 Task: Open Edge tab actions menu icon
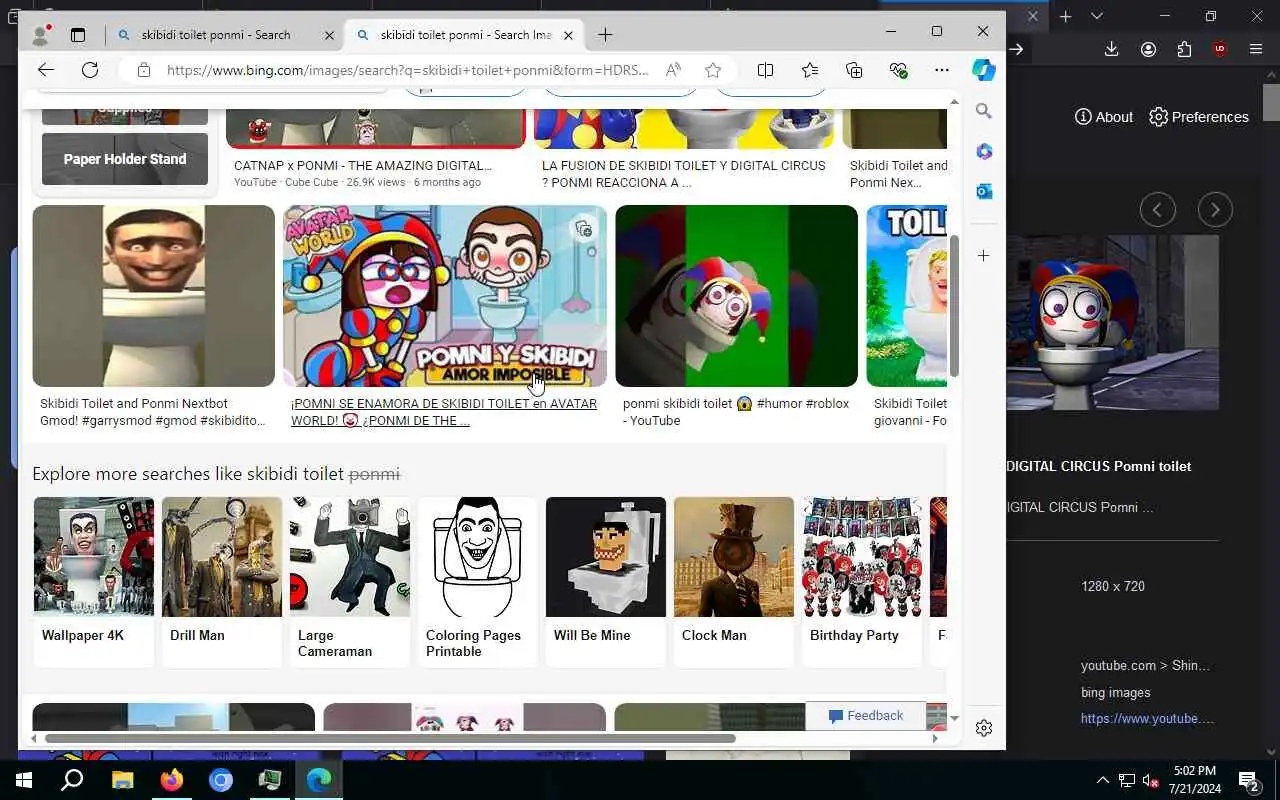(x=78, y=35)
